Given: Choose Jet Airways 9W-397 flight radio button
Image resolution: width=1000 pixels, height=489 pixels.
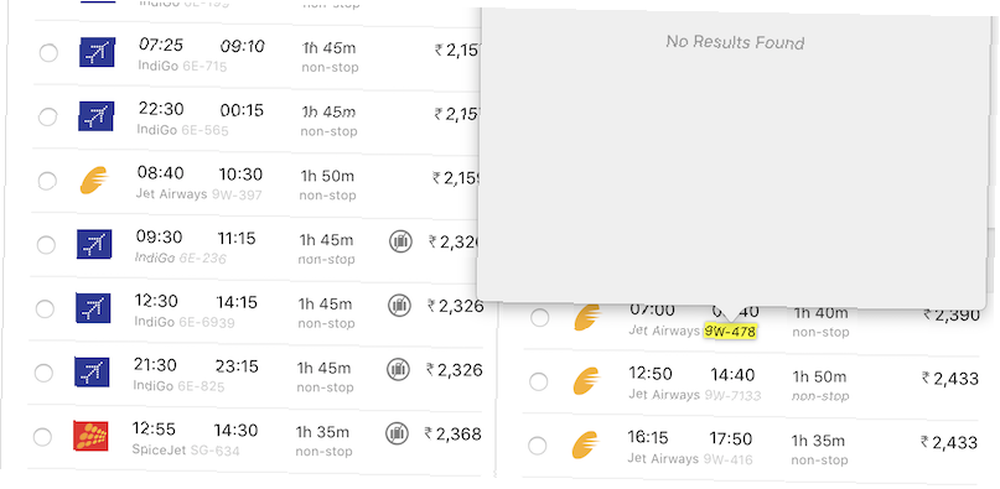Looking at the screenshot, I should 46,181.
